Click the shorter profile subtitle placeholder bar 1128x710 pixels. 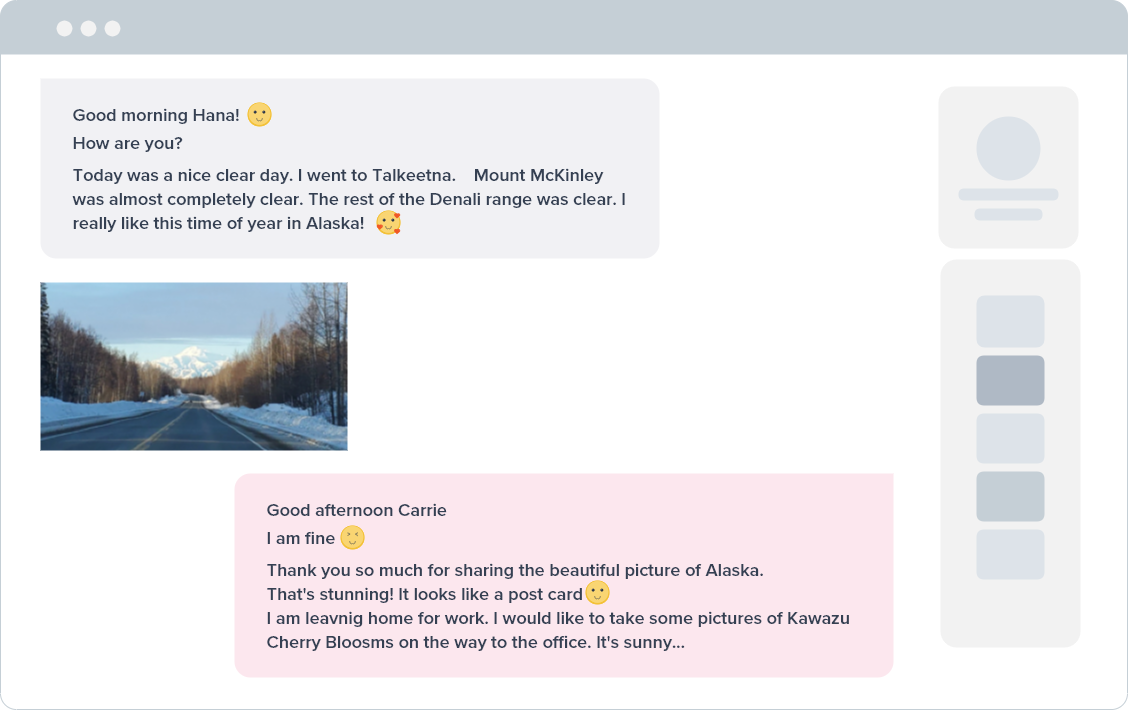(x=1008, y=214)
